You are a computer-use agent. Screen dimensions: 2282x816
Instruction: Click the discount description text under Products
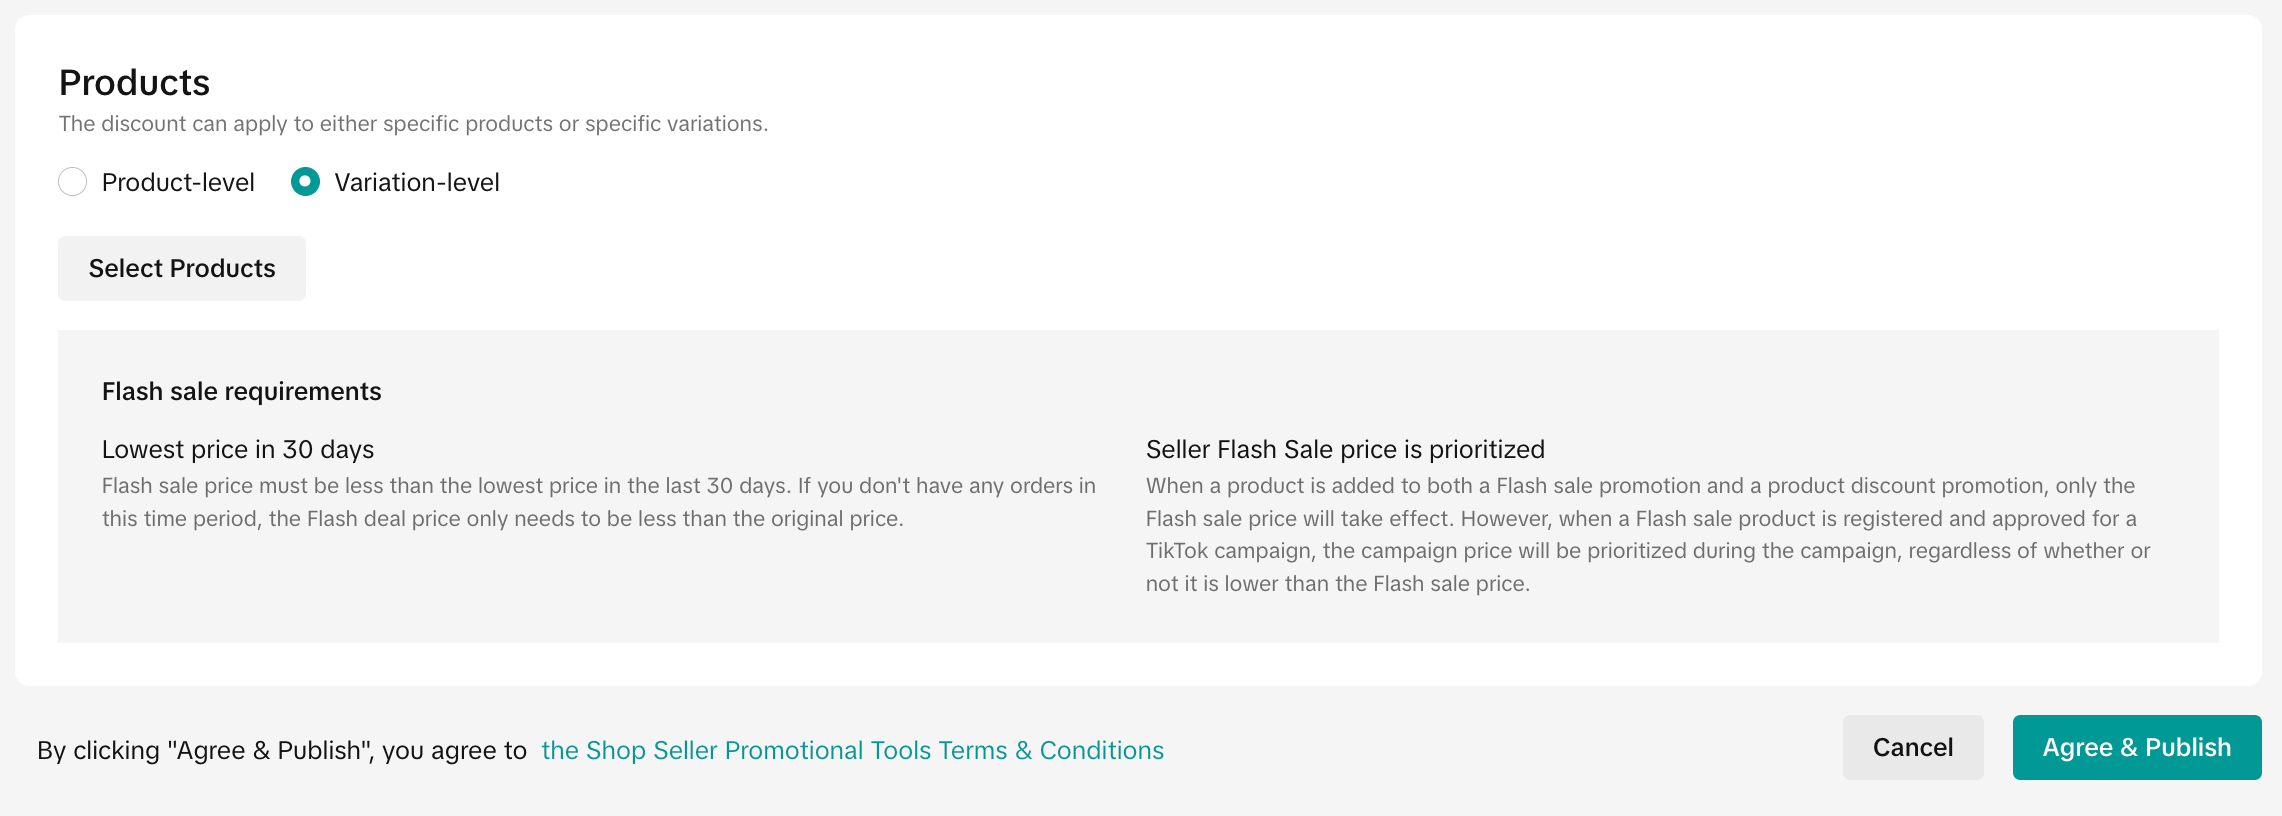tap(414, 124)
